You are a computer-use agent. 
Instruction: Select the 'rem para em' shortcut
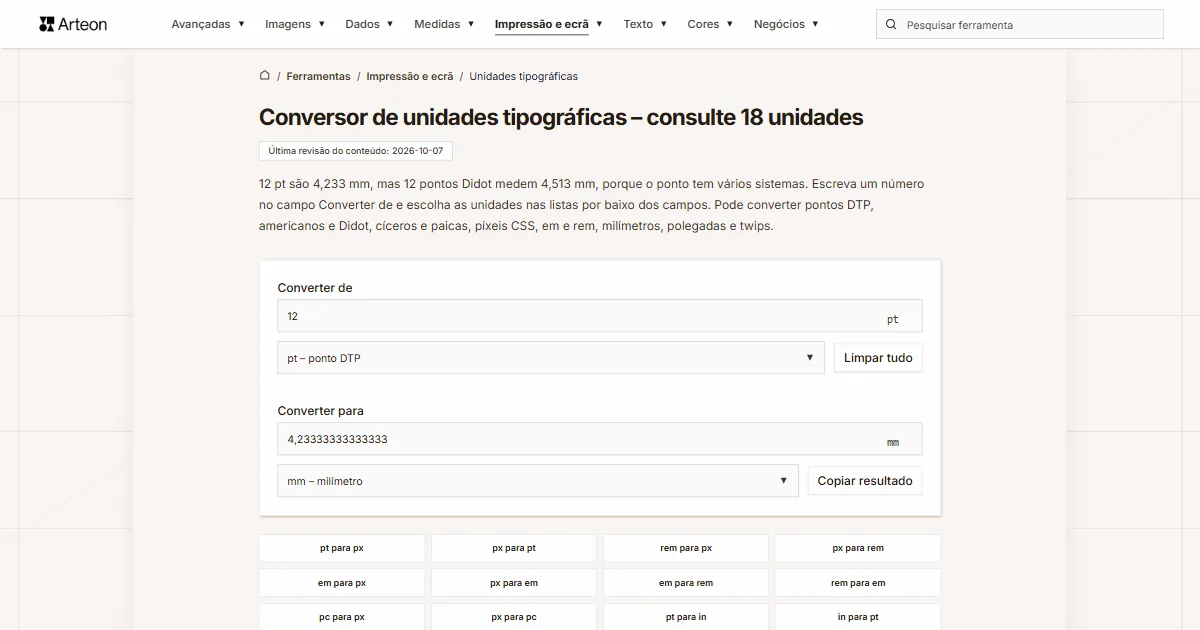[x=858, y=583]
